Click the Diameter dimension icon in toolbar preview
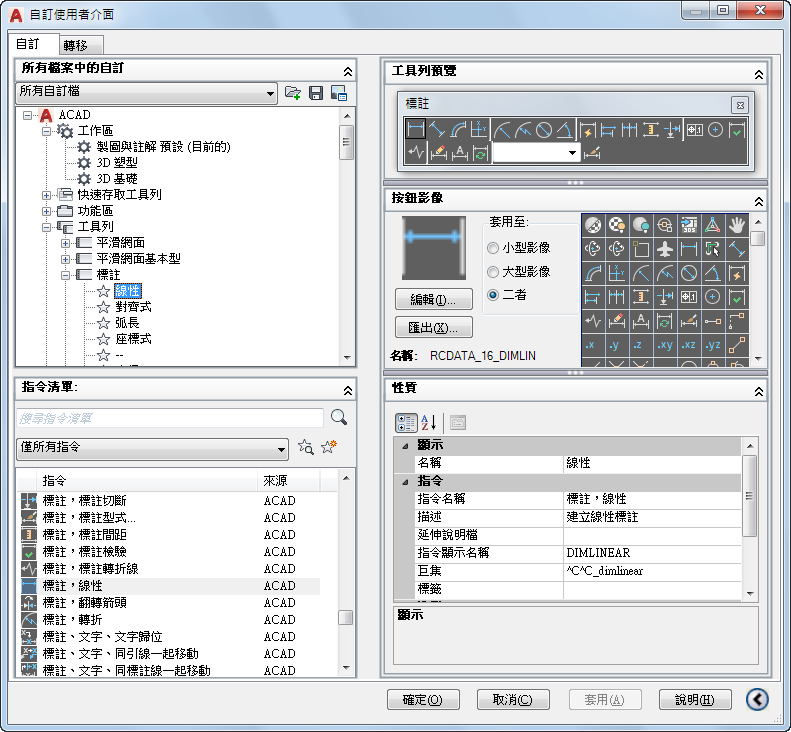The image size is (791, 732). point(544,130)
